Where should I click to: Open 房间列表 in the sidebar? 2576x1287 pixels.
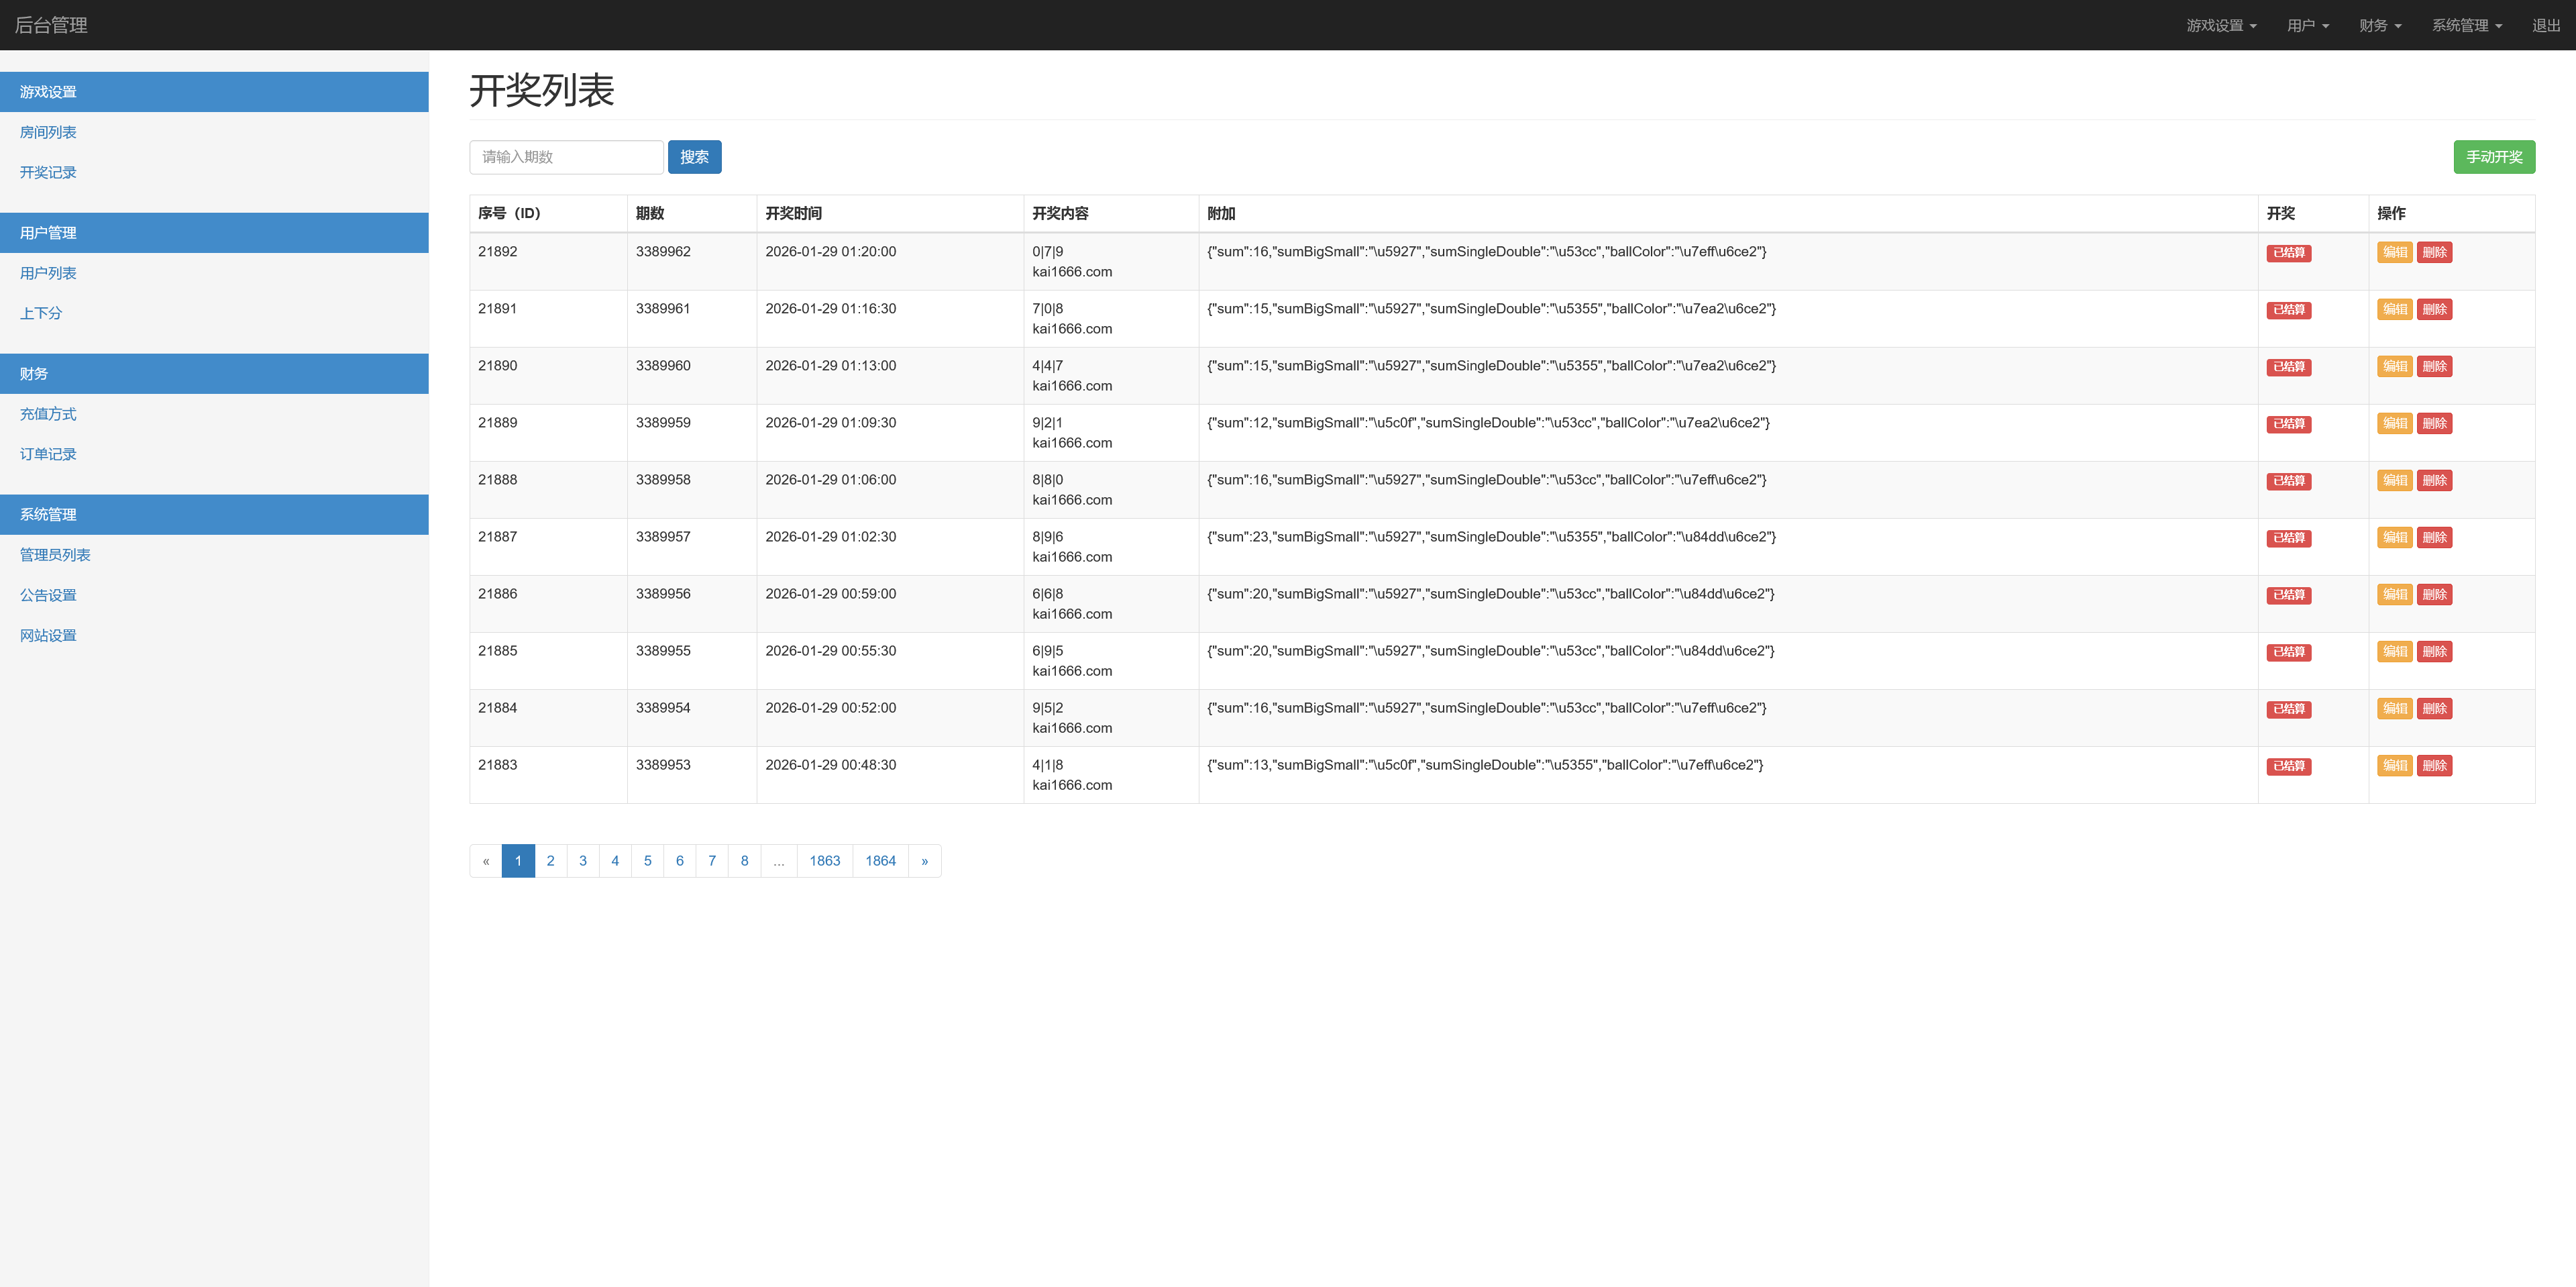click(48, 132)
